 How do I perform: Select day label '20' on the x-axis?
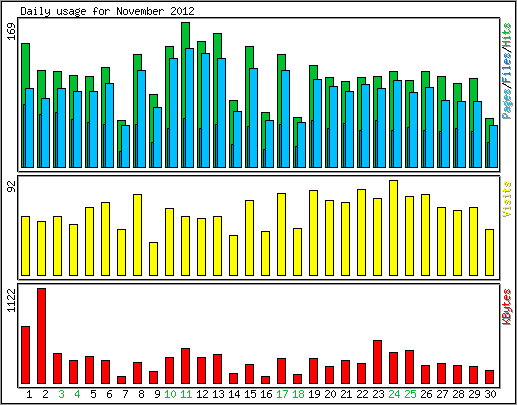(330, 394)
